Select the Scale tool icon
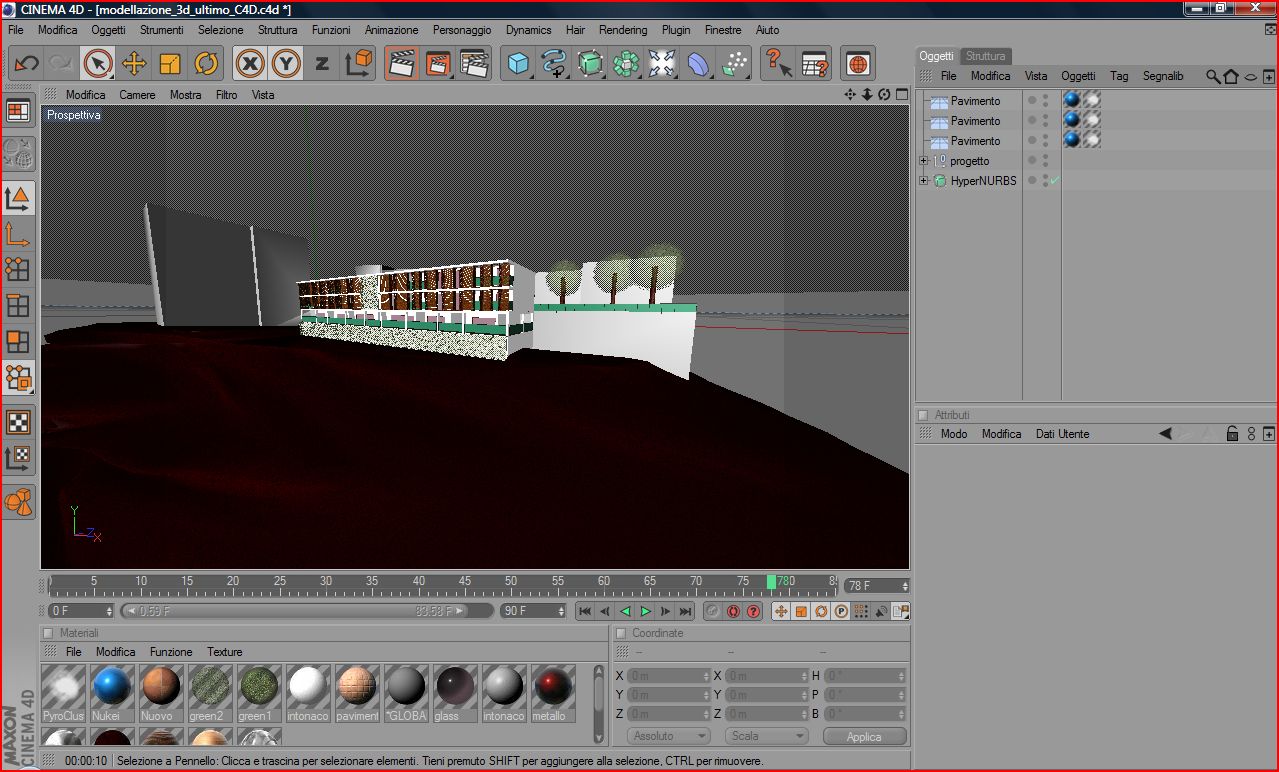1279x772 pixels. pos(170,64)
